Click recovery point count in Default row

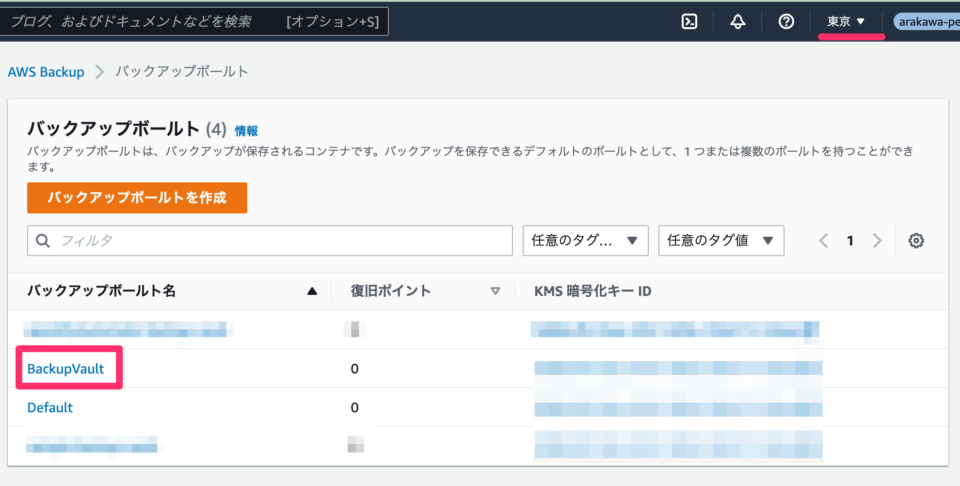354,408
